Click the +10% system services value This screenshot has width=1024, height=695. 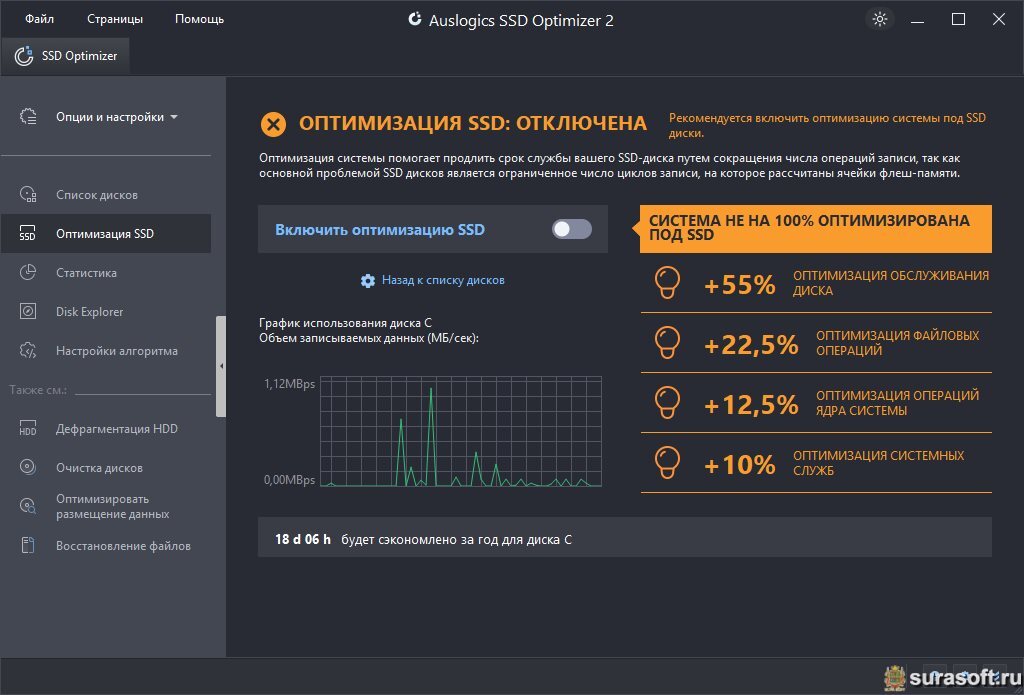click(739, 465)
